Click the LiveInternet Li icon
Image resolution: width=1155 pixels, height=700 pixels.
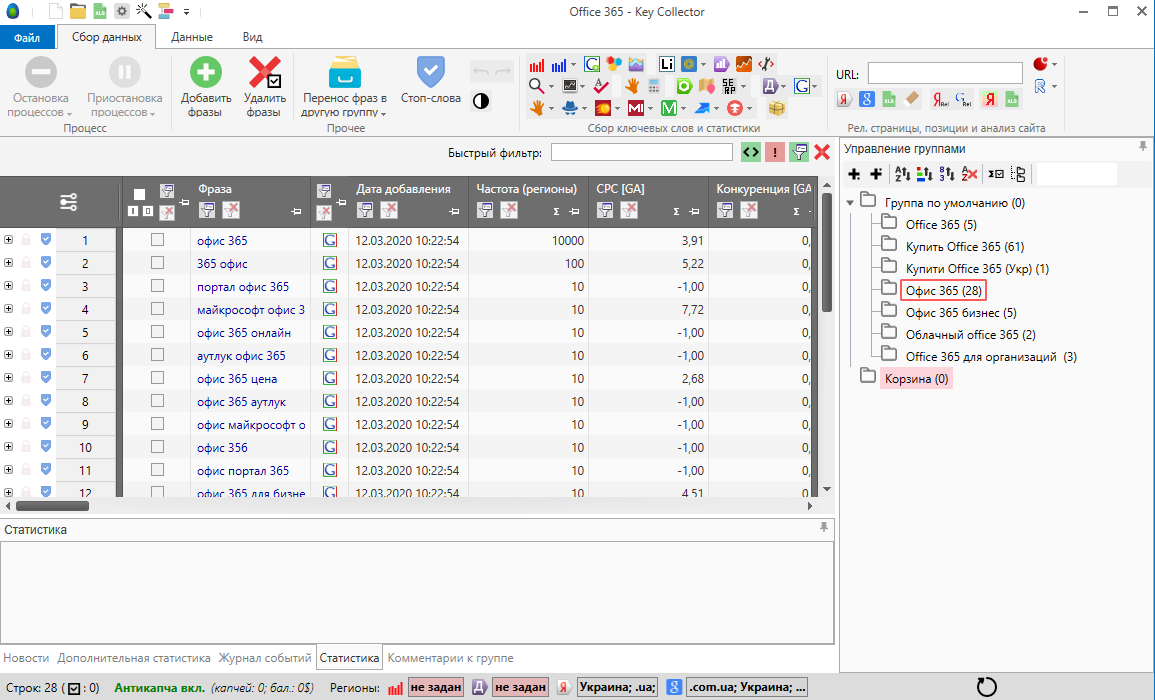(667, 64)
